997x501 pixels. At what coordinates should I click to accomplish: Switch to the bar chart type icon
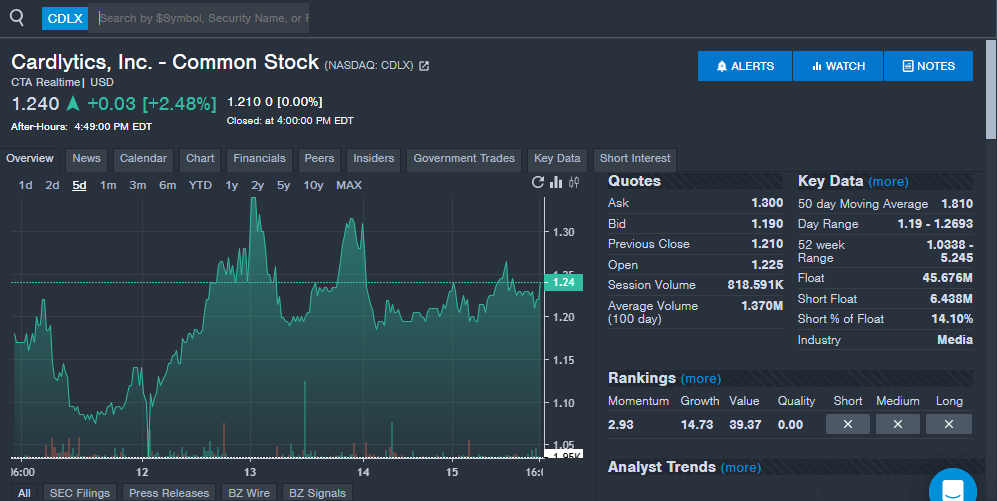(x=556, y=182)
